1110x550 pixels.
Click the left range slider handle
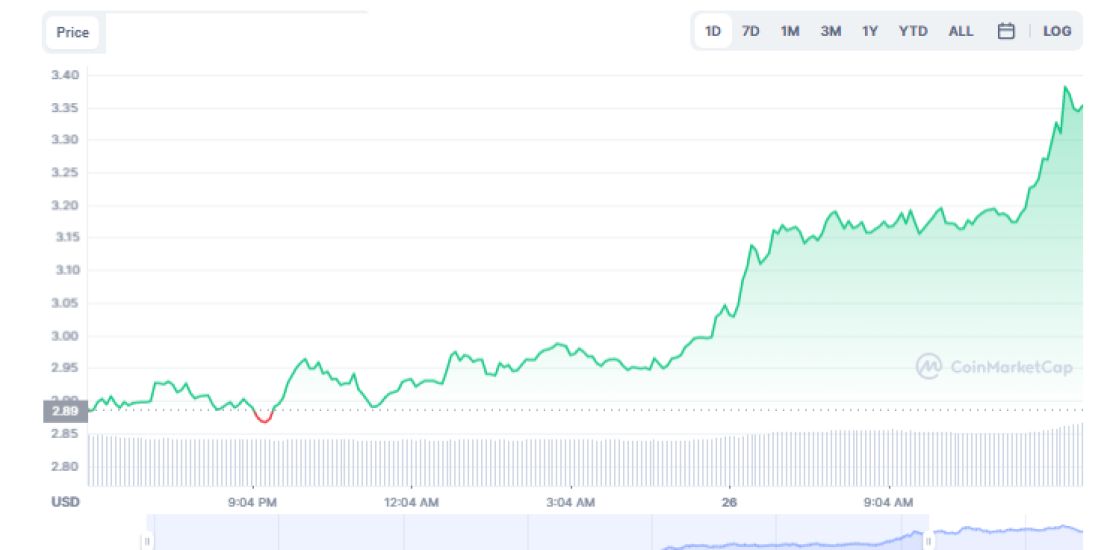(x=146, y=541)
